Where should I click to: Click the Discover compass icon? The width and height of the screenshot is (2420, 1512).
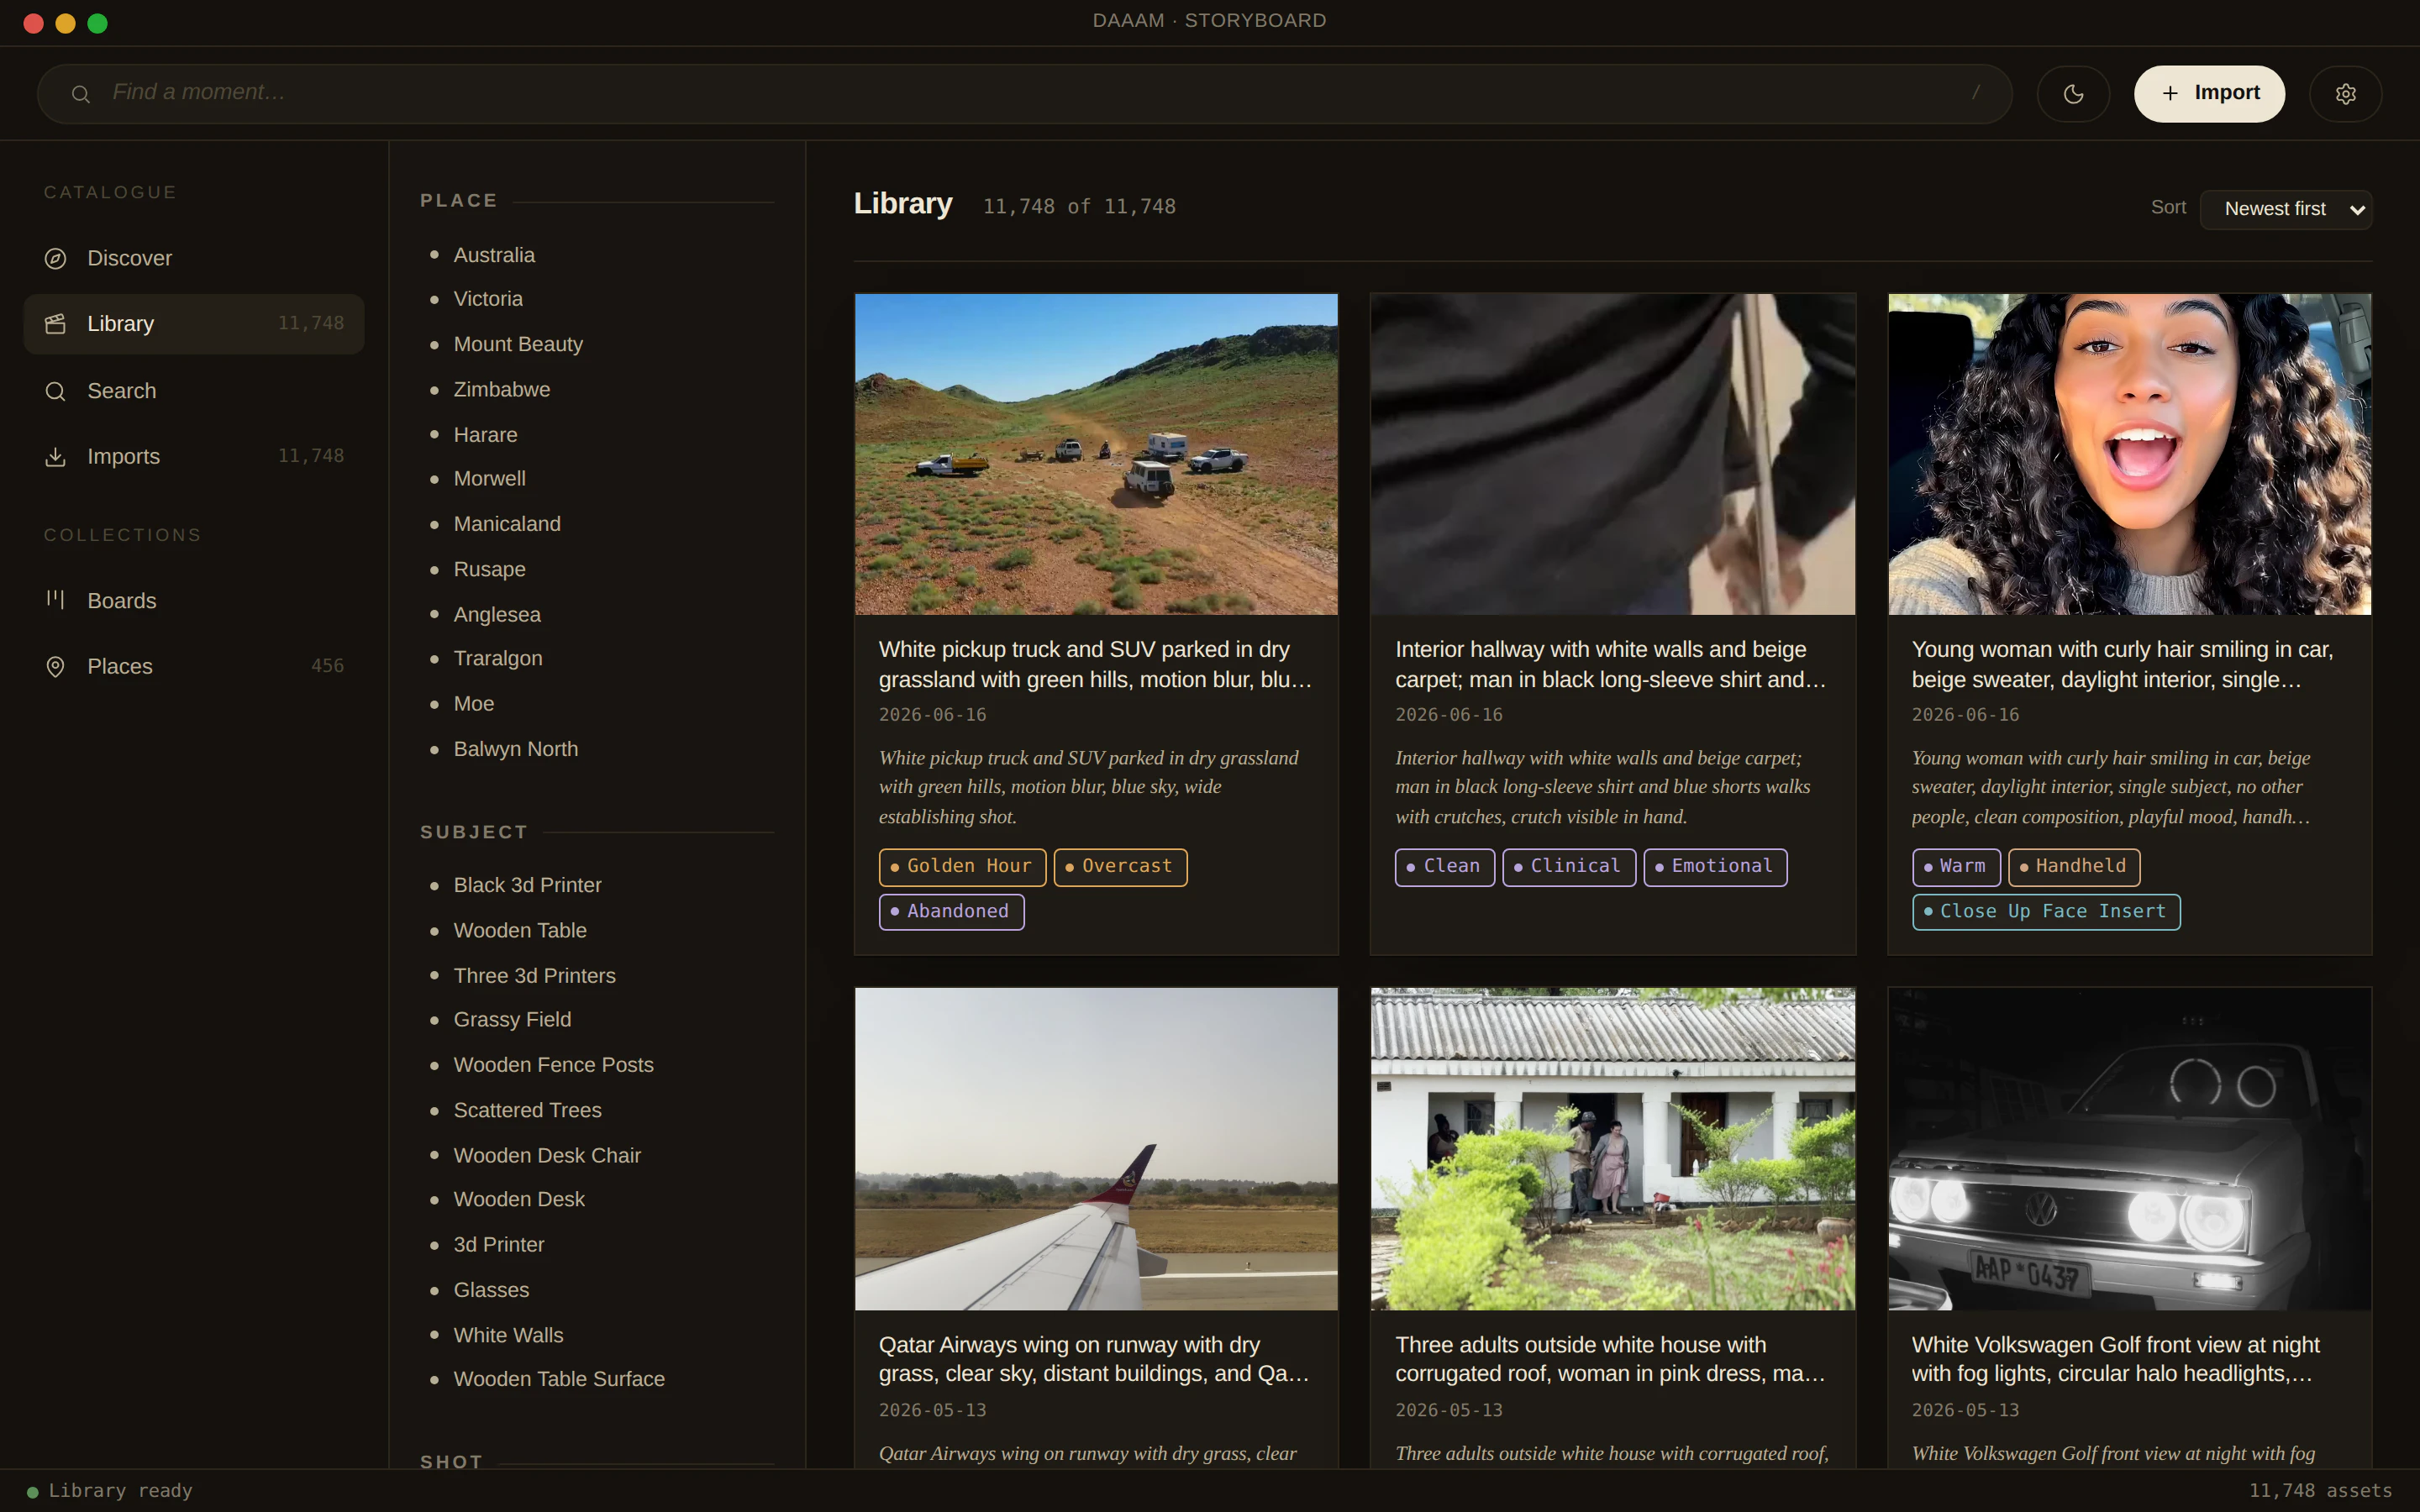pyautogui.click(x=55, y=259)
